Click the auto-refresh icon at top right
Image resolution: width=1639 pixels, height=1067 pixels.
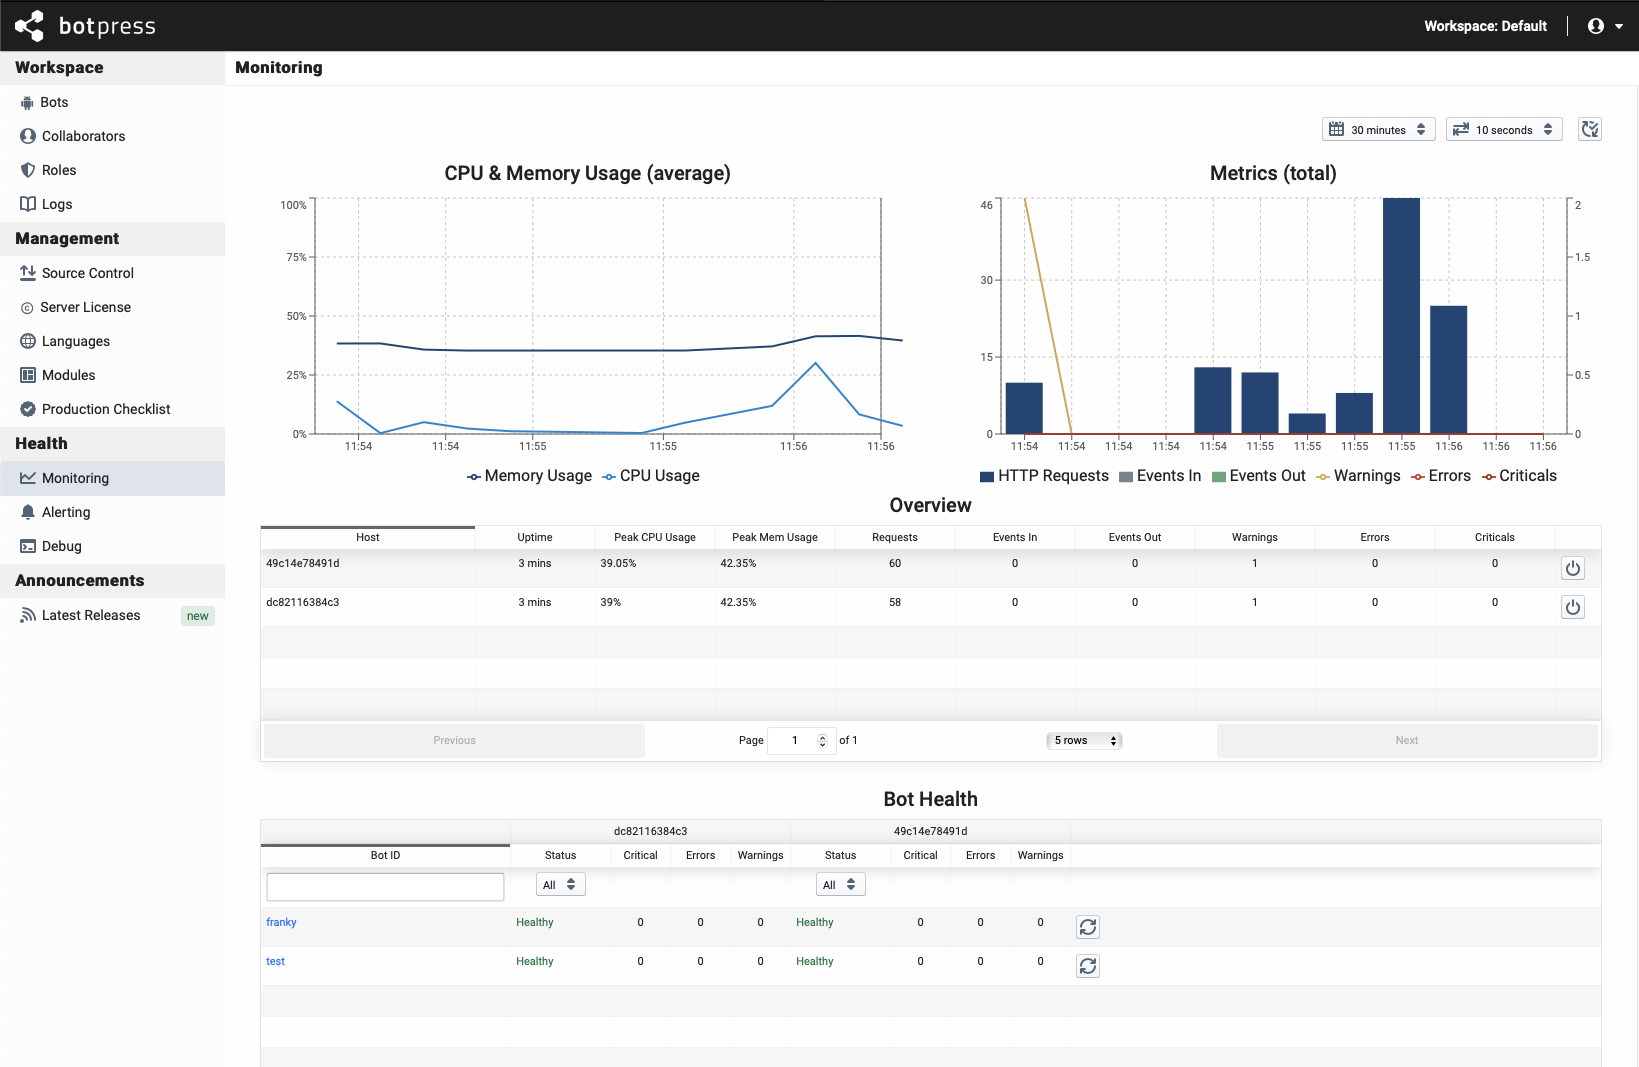[x=1589, y=129]
